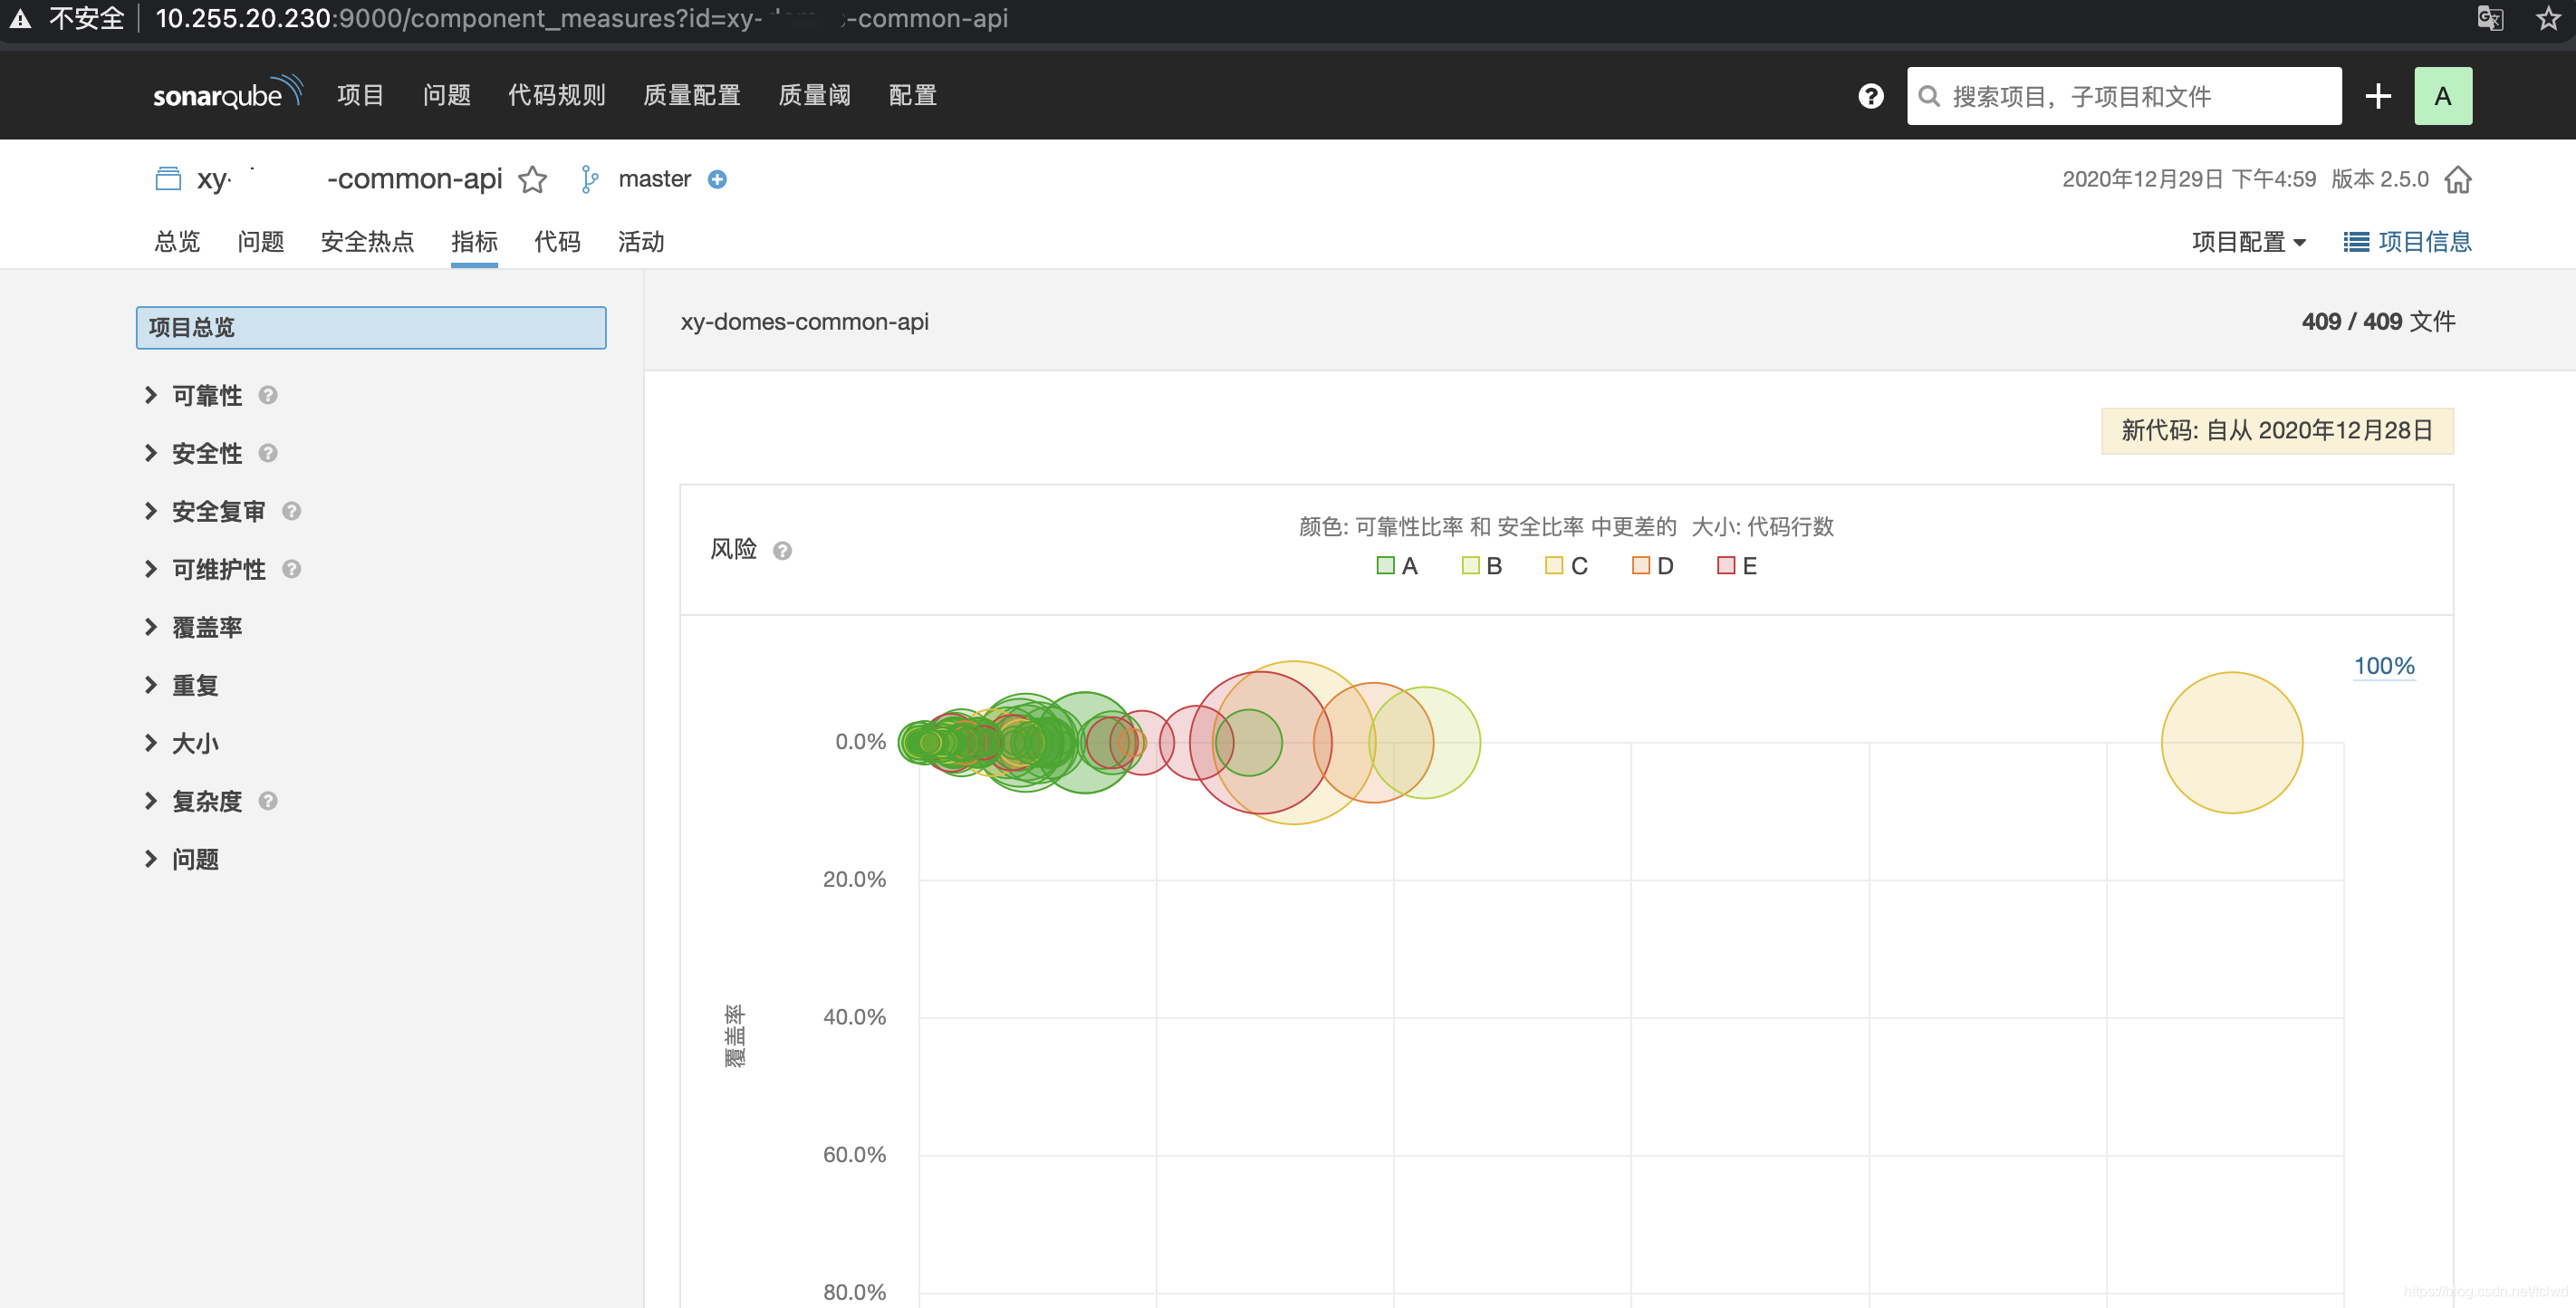The height and width of the screenshot is (1308, 2576).
Task: Select the 指标 project tab
Action: pos(474,242)
